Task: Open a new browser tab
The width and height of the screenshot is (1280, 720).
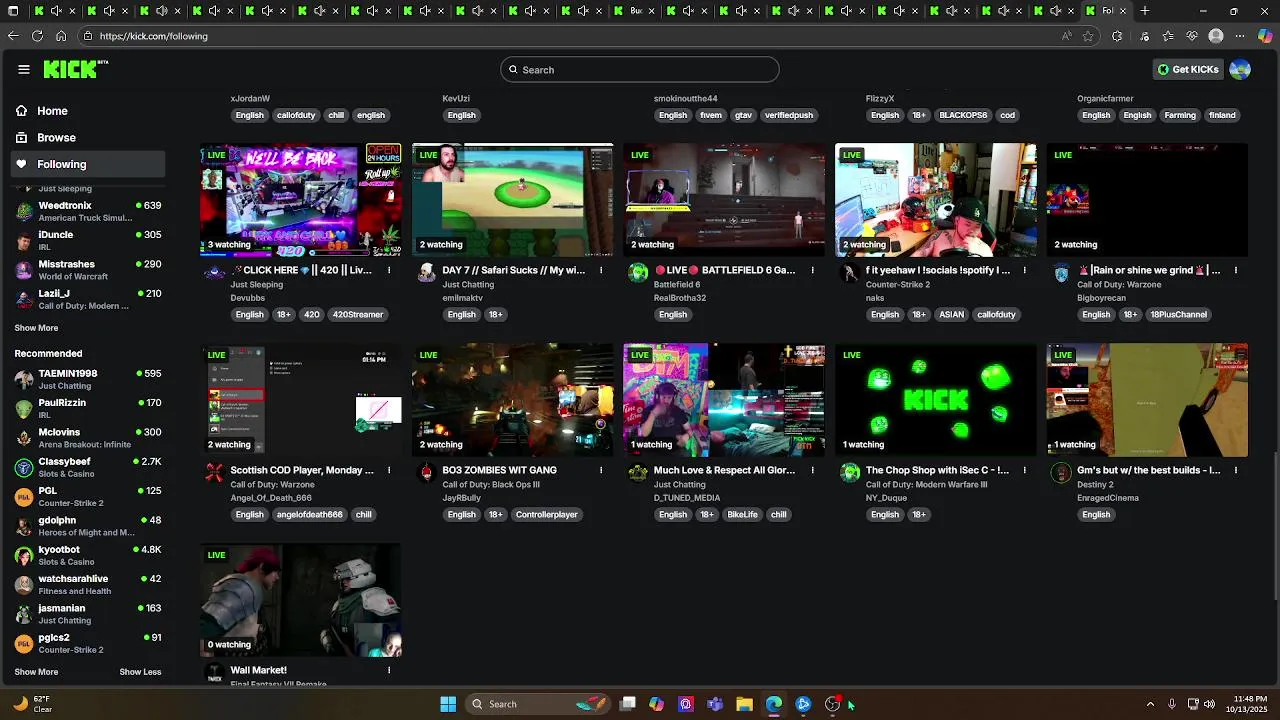Action: click(x=1145, y=11)
